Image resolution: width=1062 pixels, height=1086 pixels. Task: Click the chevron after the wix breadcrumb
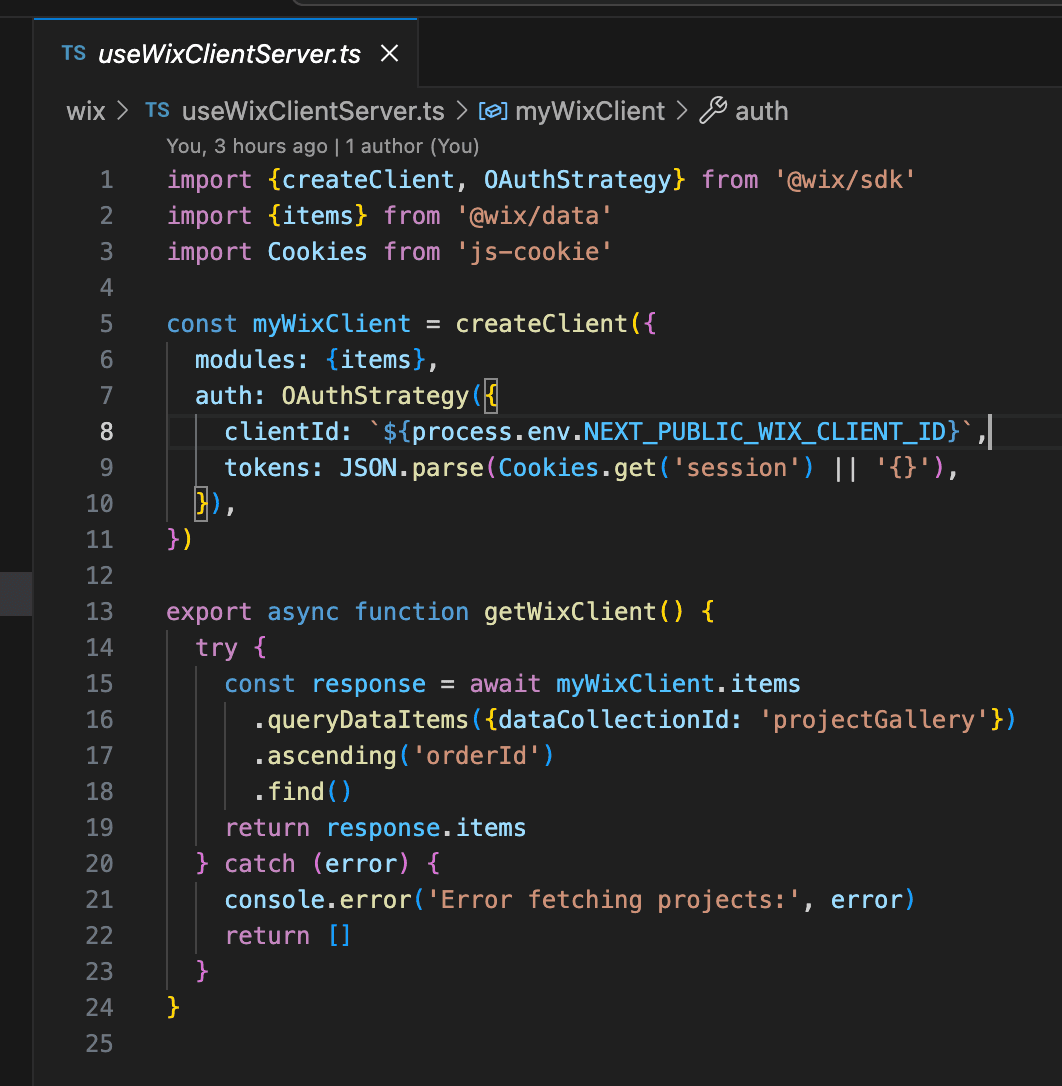coord(123,111)
